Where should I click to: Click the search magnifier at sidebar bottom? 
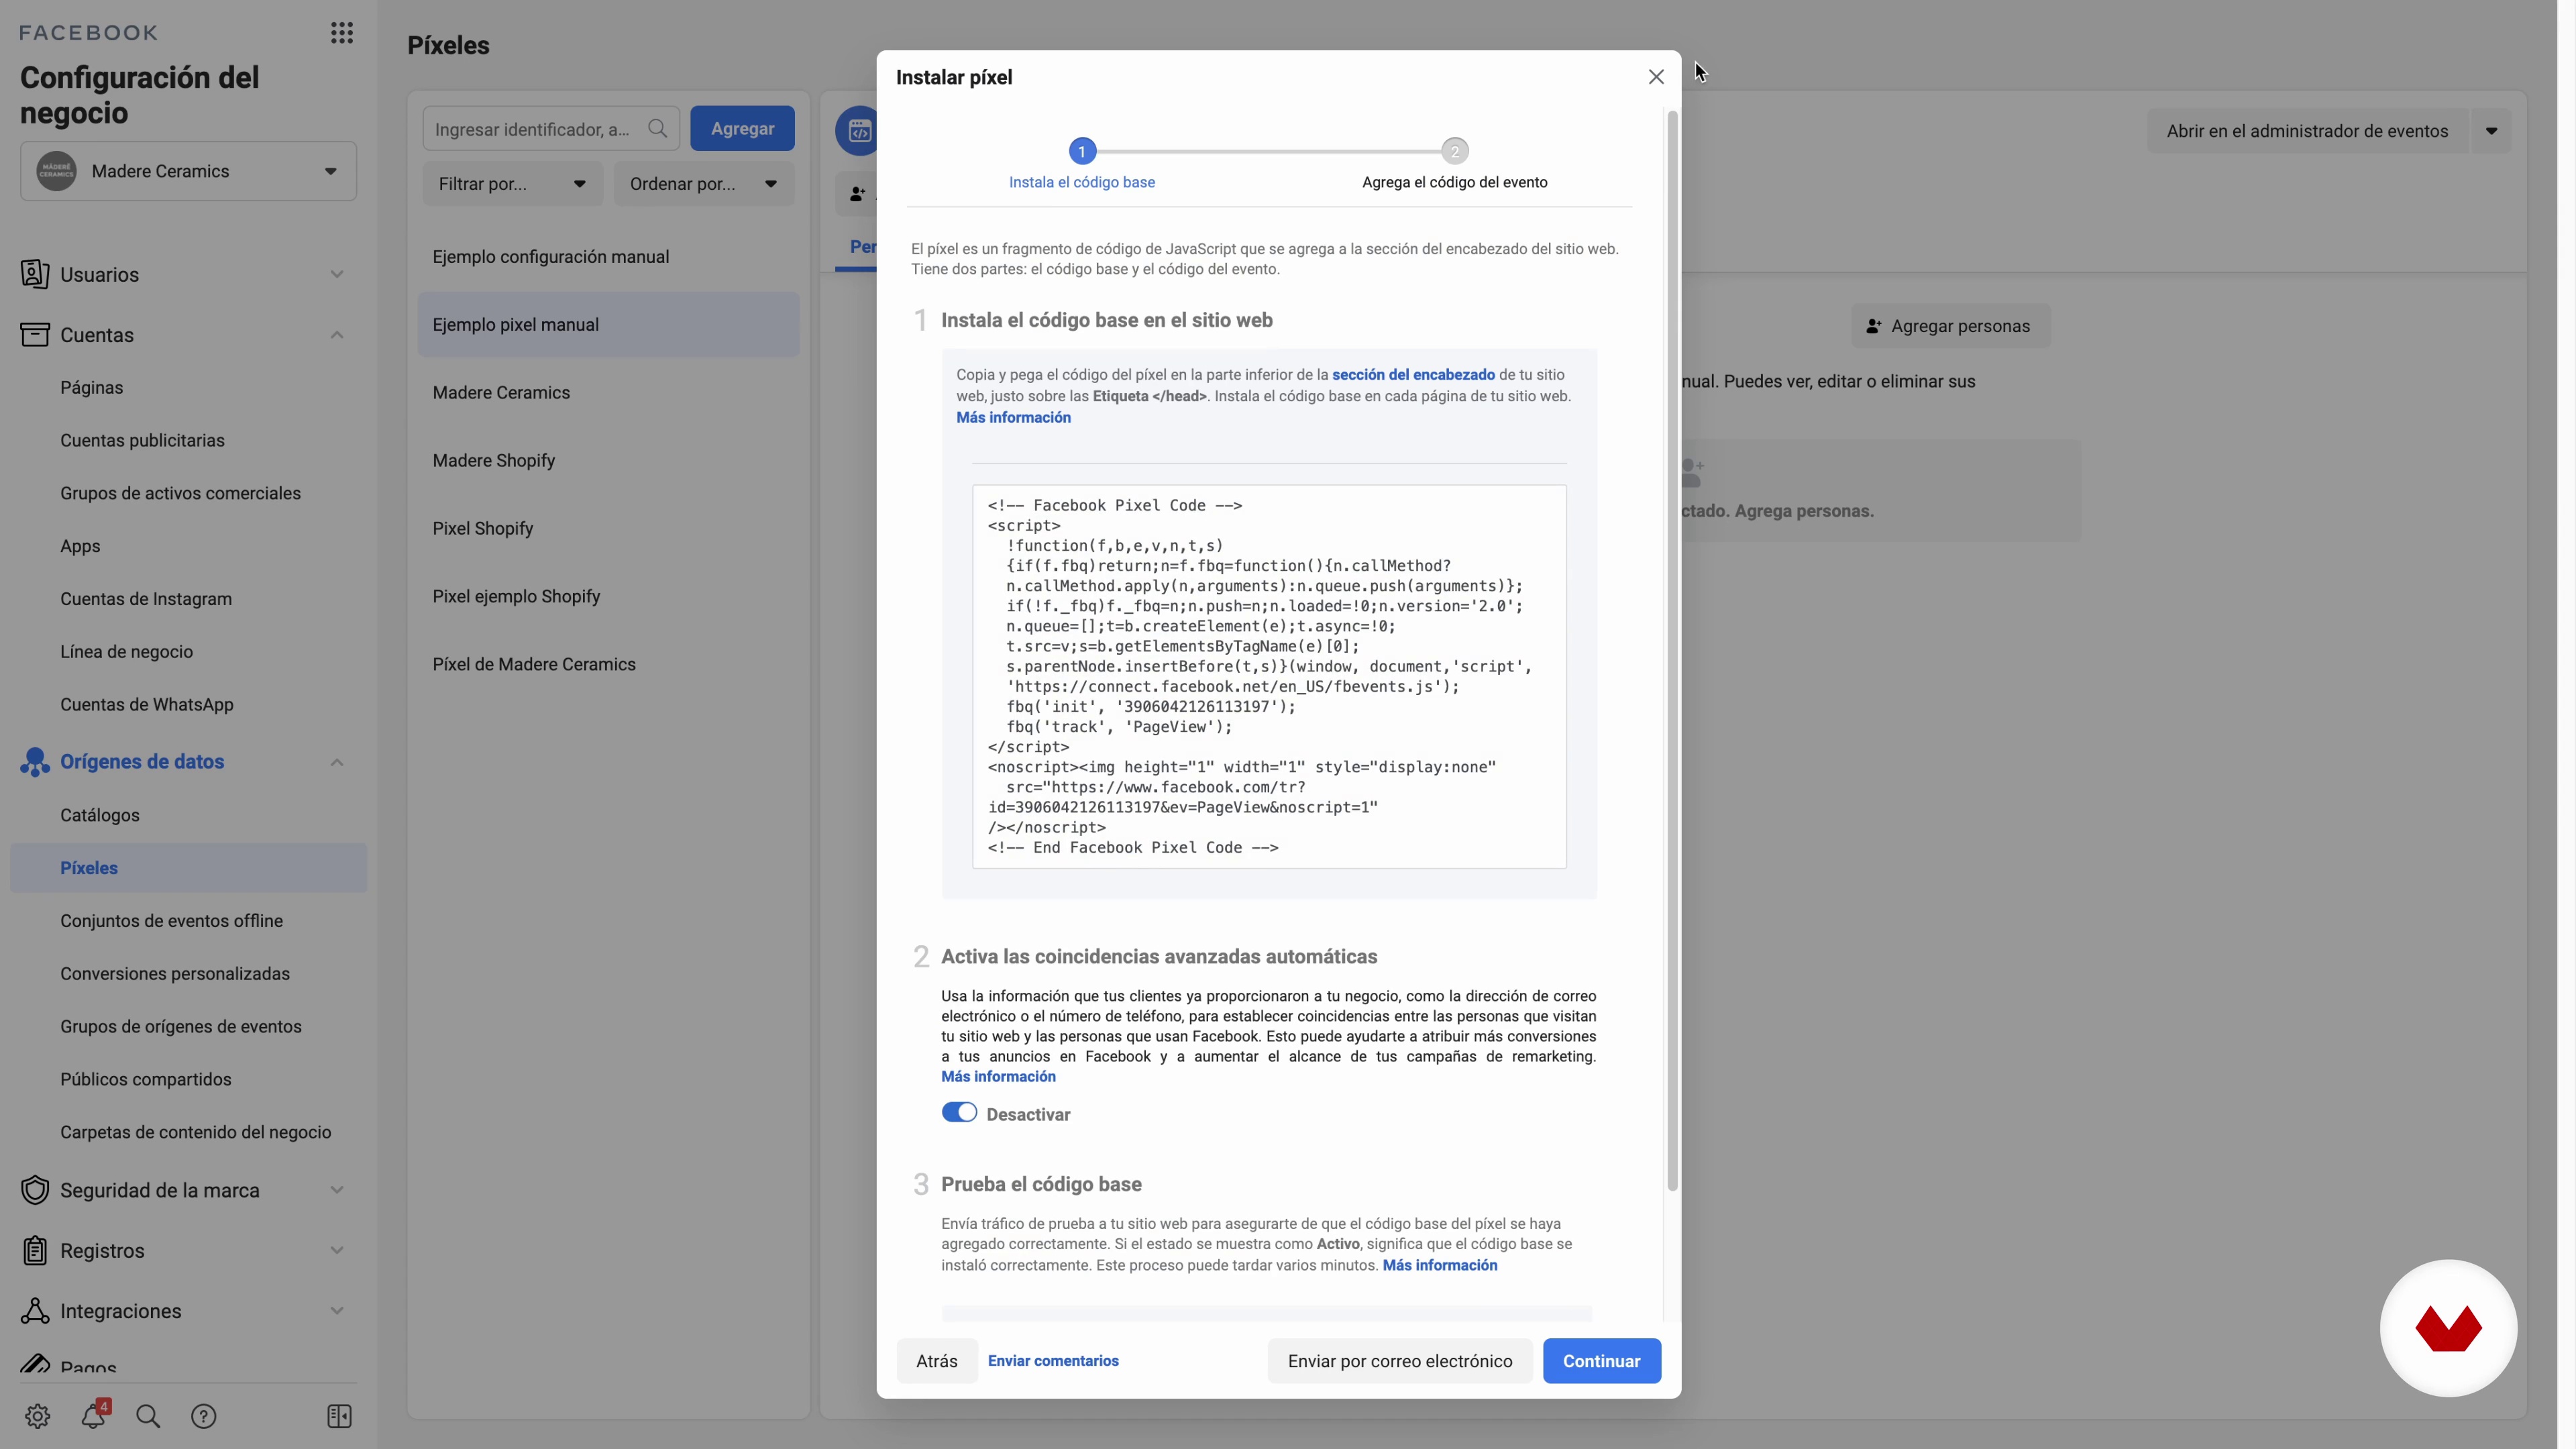148,1416
